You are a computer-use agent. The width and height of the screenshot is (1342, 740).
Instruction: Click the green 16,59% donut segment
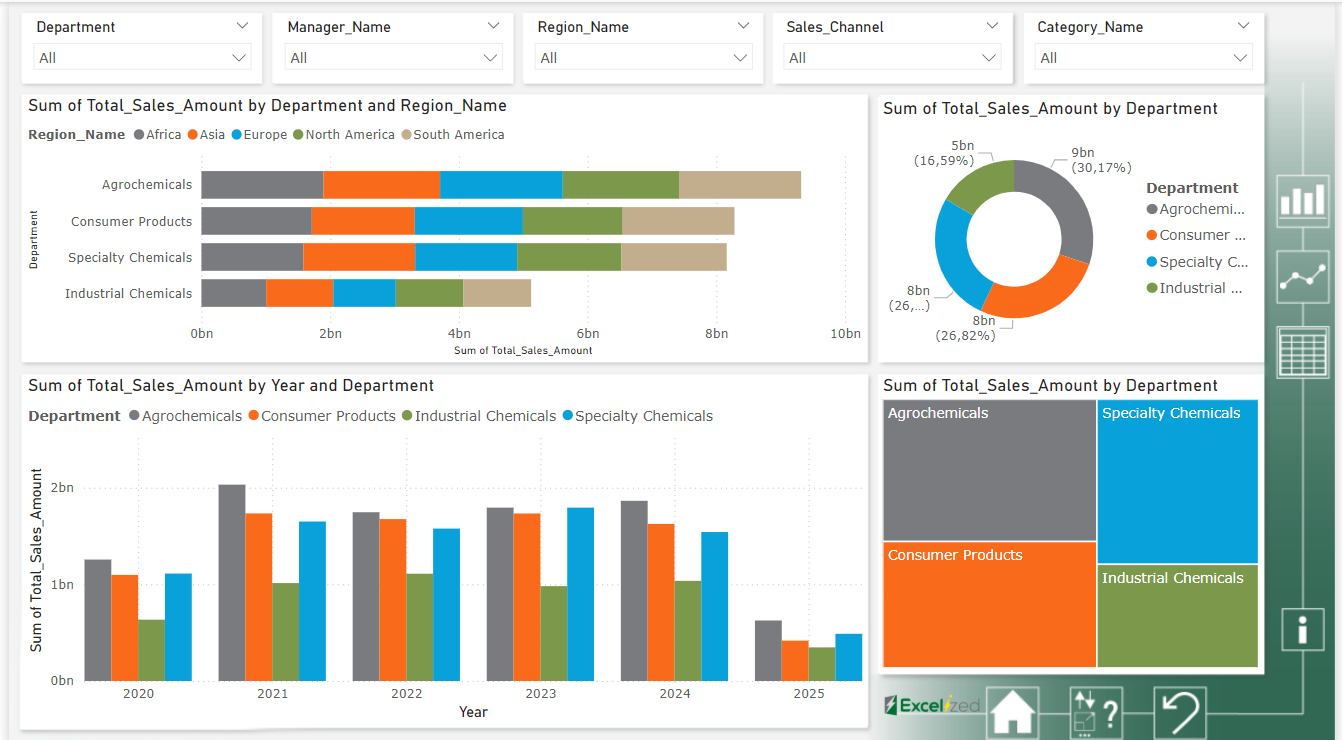pyautogui.click(x=980, y=183)
